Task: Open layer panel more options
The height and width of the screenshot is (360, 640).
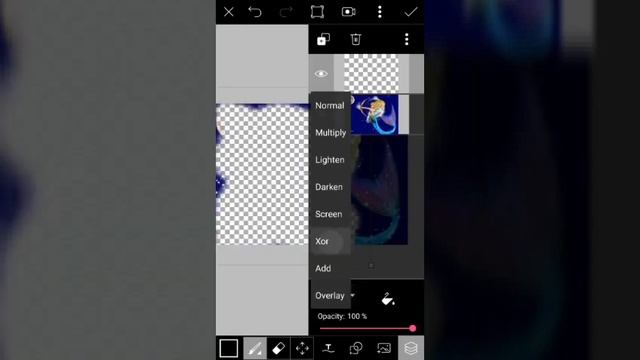Action: (x=407, y=39)
